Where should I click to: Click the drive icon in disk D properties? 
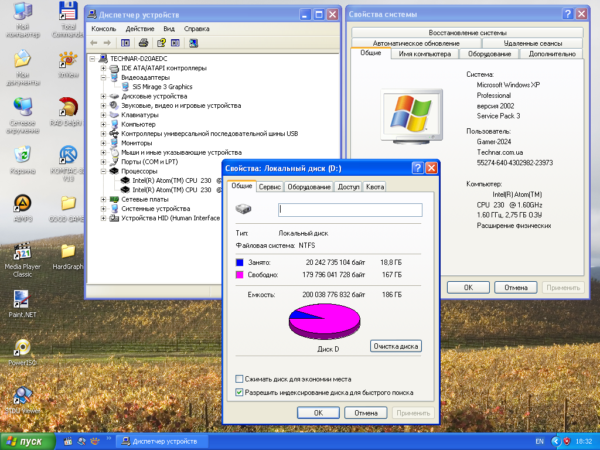coord(243,209)
